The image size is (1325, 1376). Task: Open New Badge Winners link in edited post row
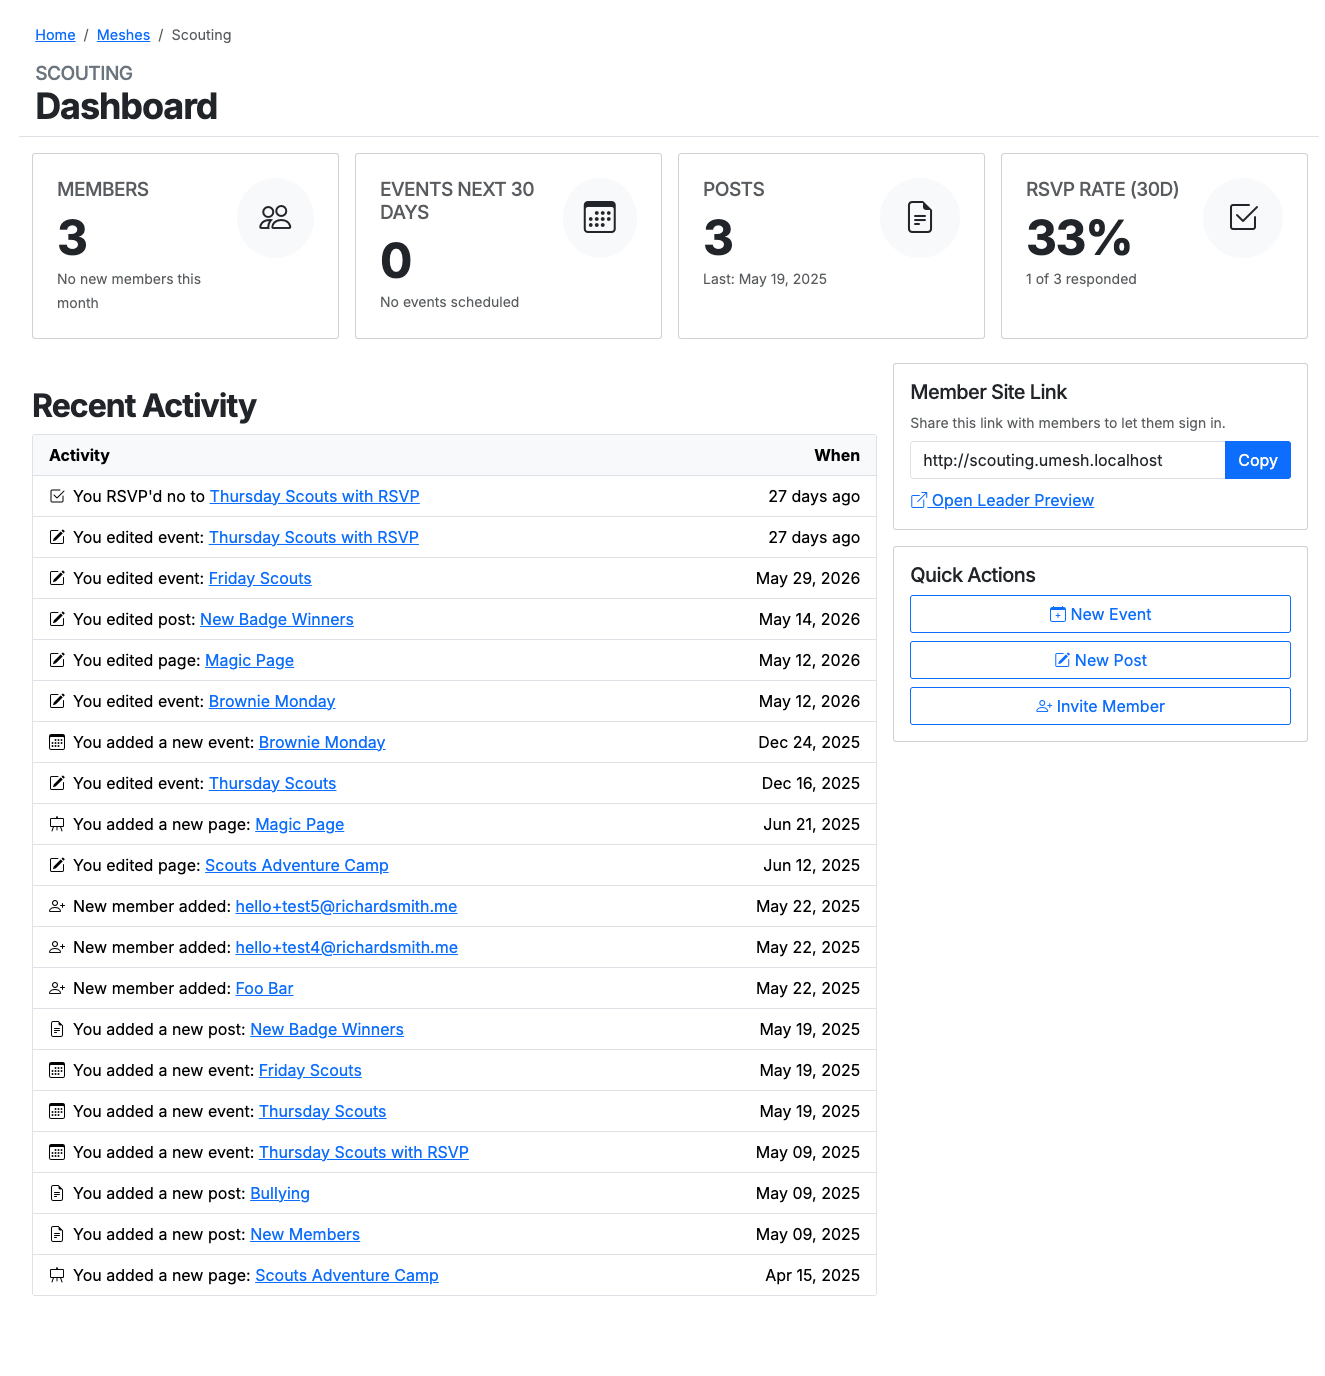click(277, 619)
